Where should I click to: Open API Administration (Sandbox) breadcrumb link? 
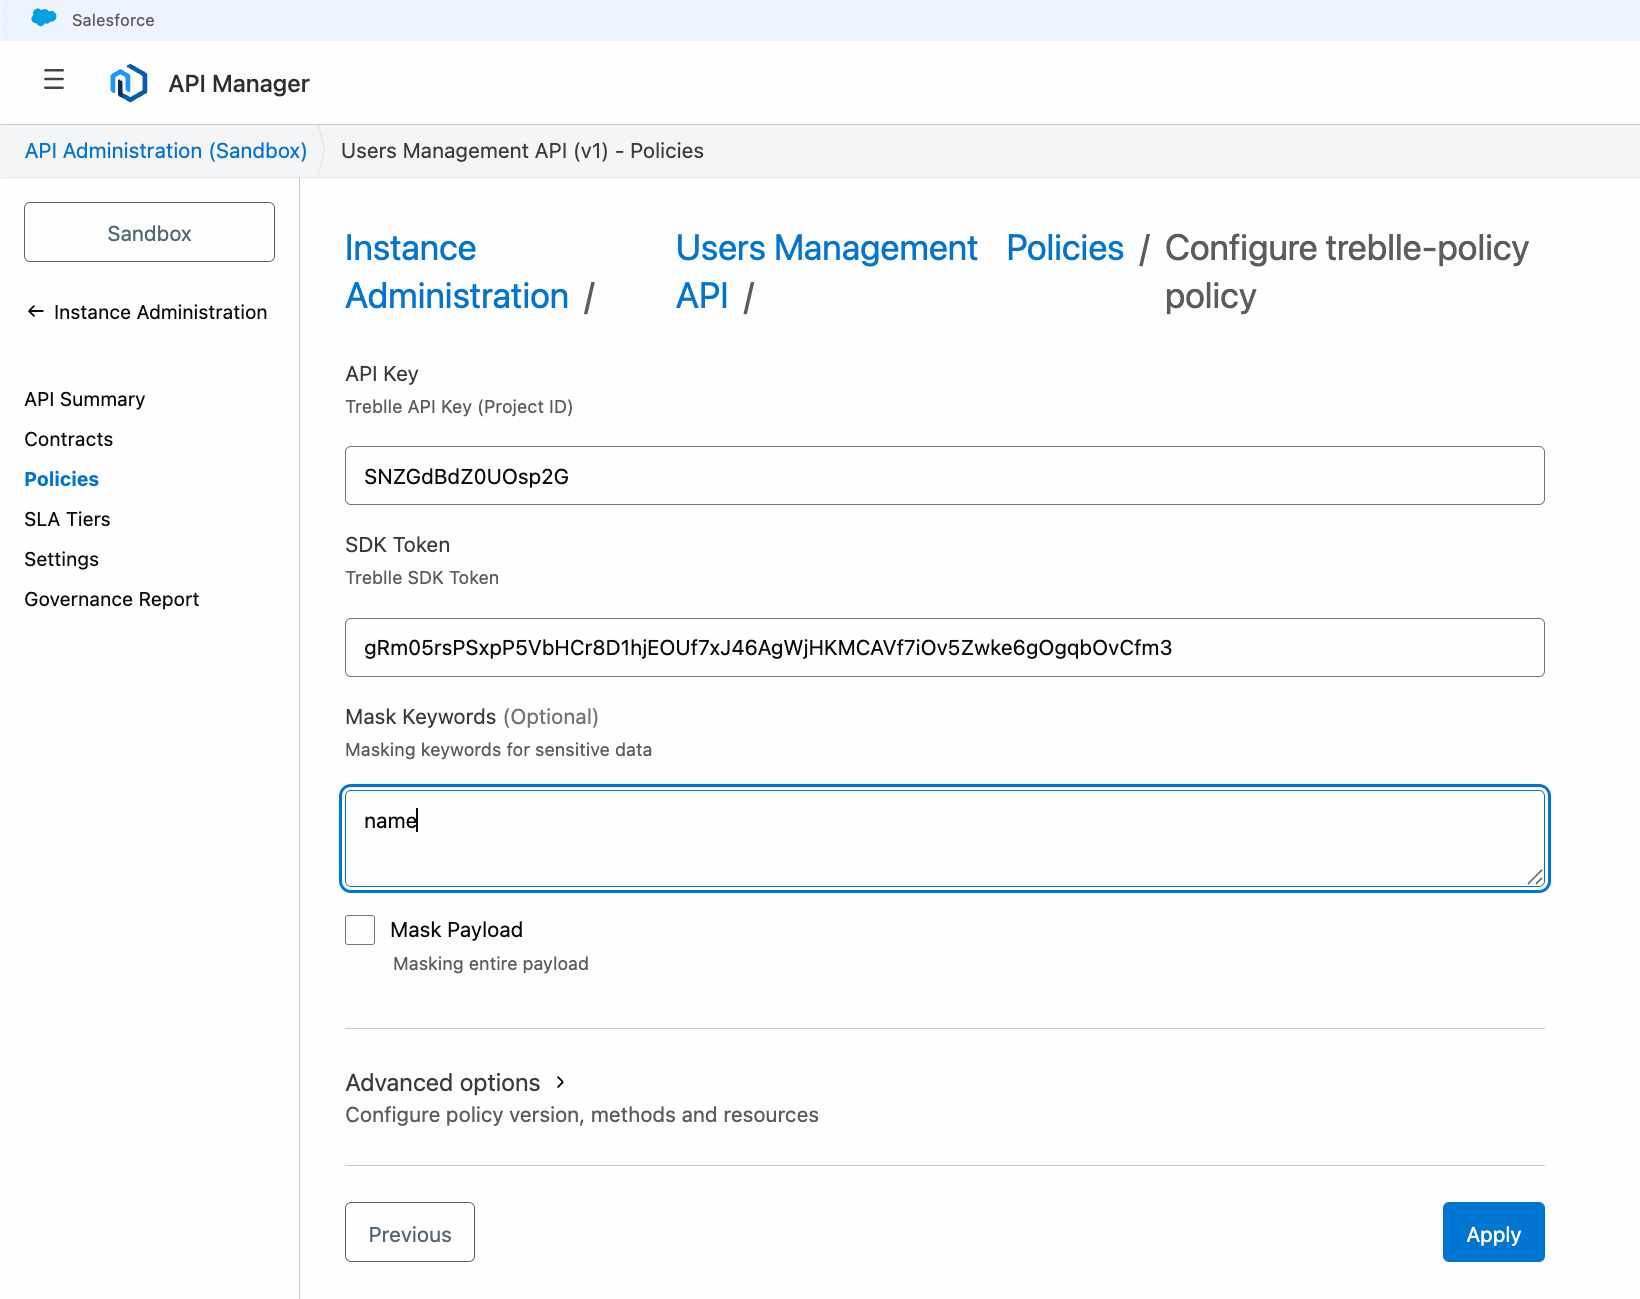click(166, 151)
